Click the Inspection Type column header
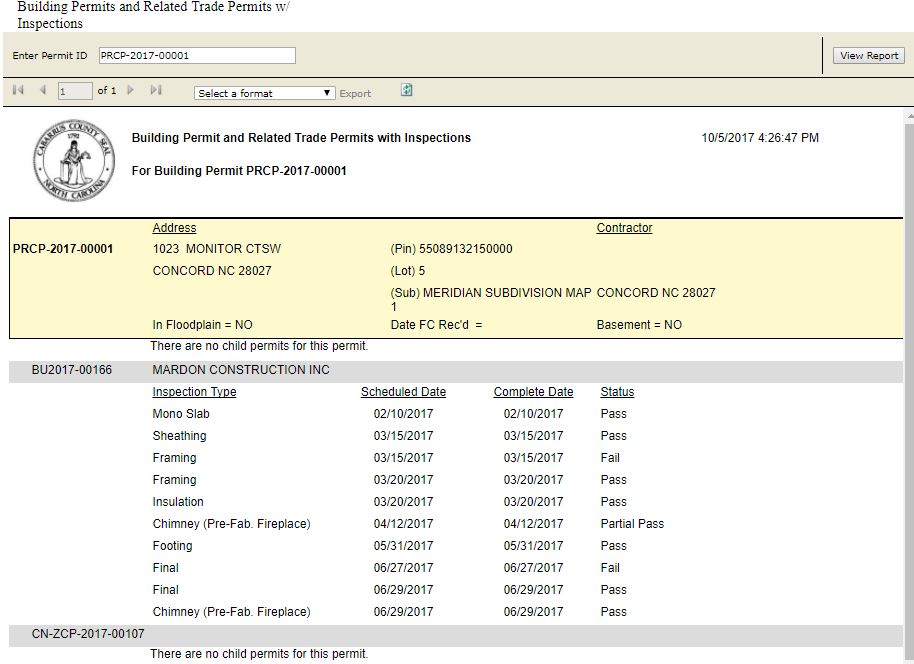914x664 pixels. pos(194,392)
